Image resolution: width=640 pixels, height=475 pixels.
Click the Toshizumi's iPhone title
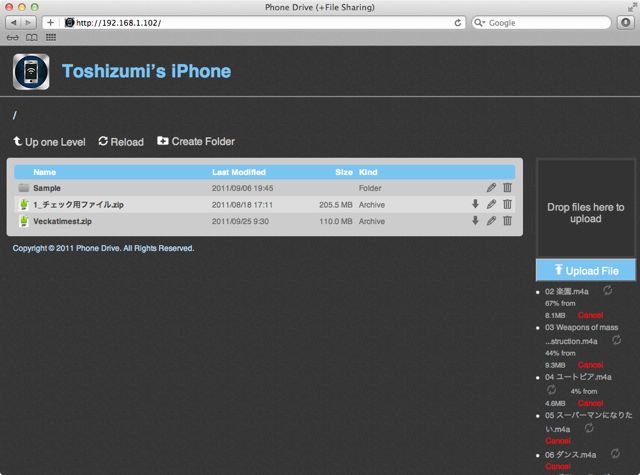coord(147,71)
